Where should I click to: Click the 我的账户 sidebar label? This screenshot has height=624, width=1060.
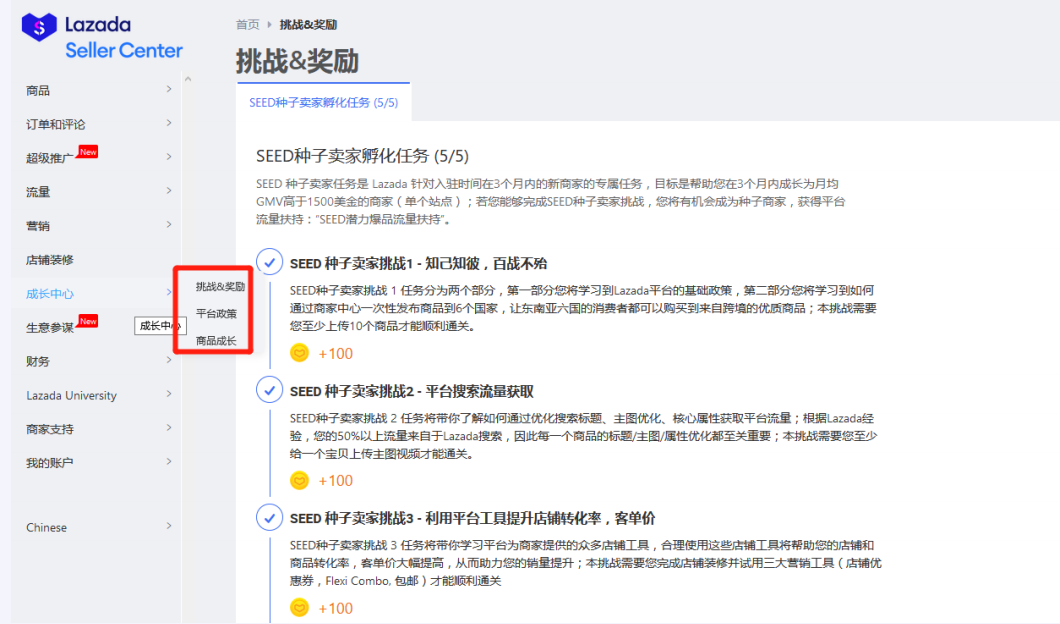tap(50, 463)
